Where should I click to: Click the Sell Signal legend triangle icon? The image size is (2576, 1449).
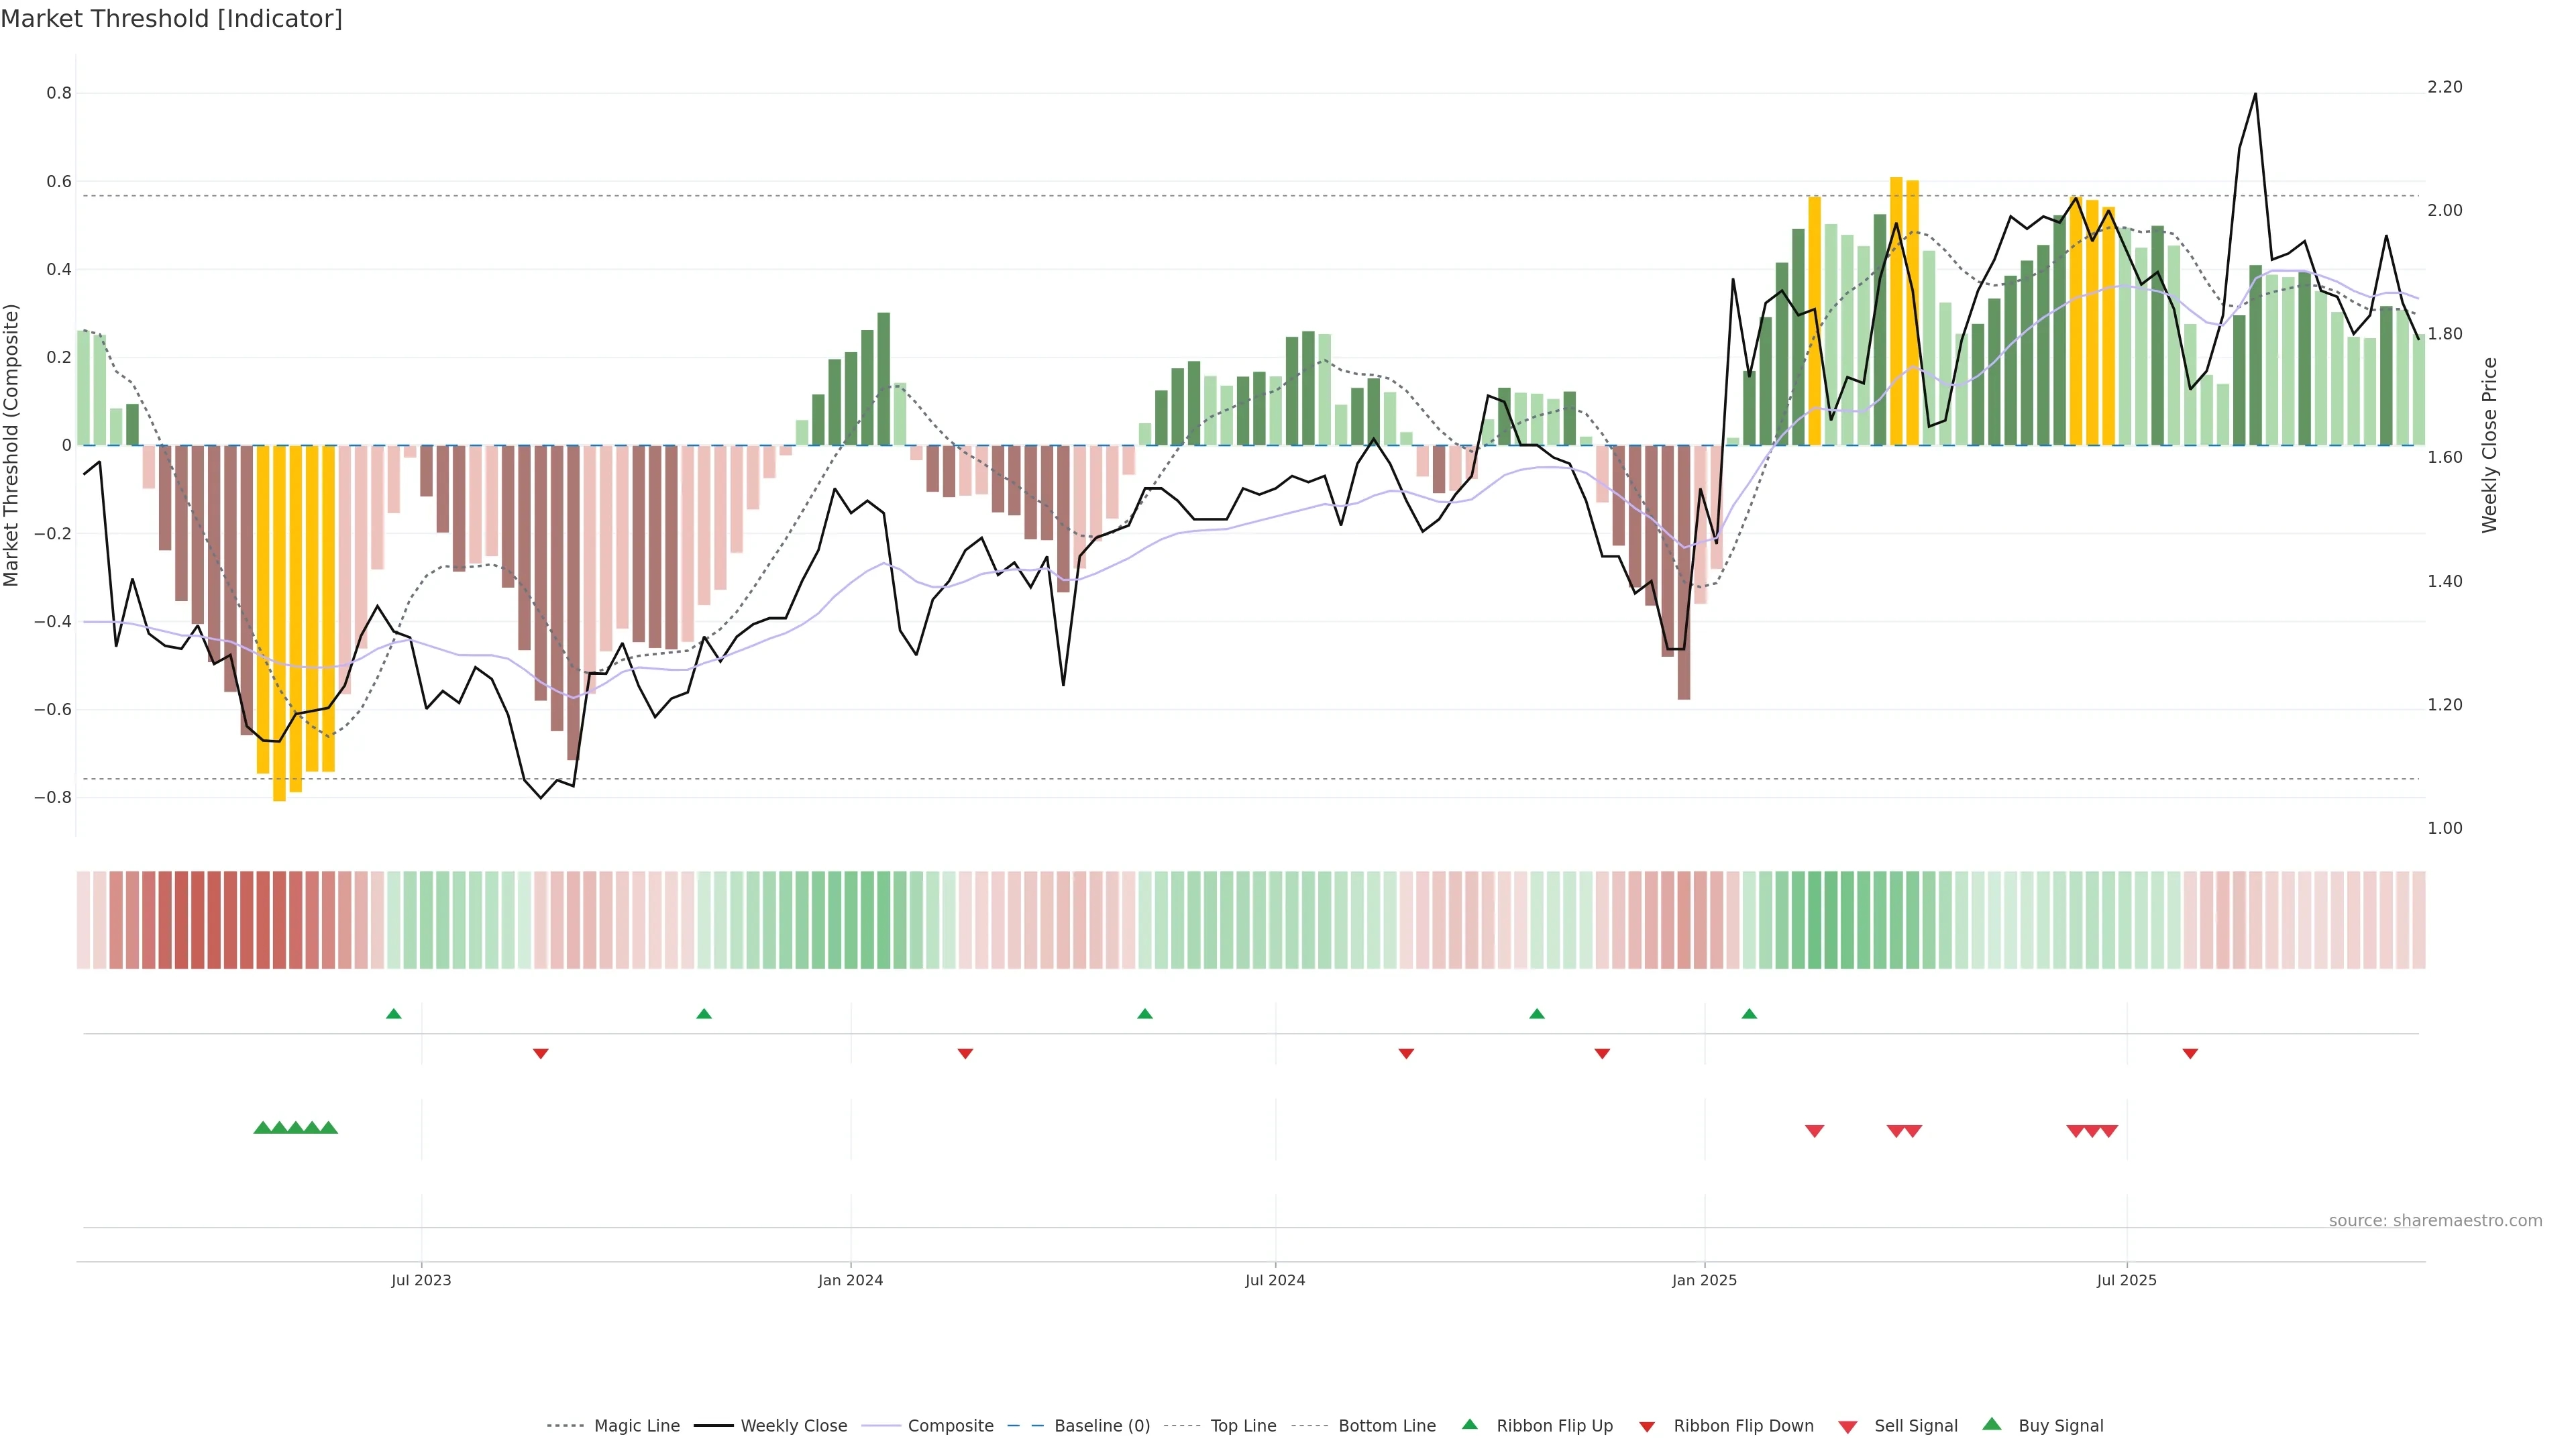click(1847, 1427)
